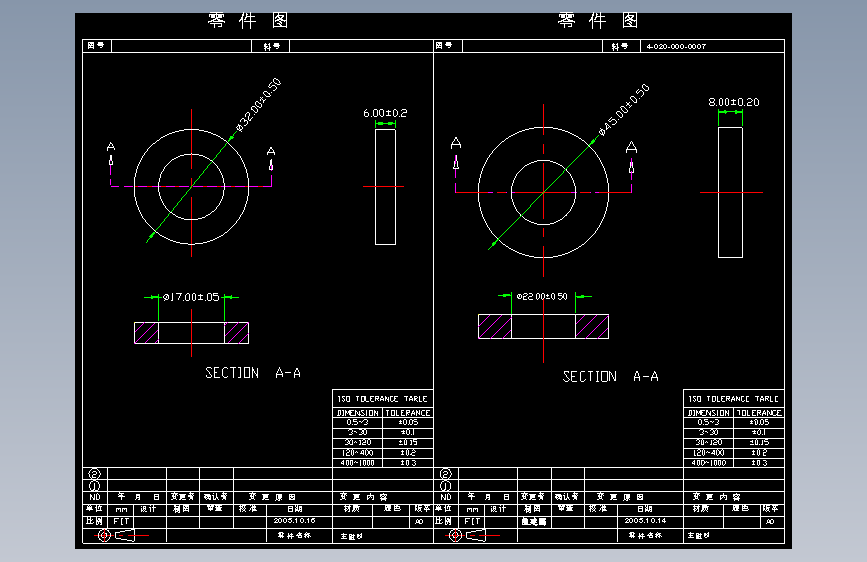Pick the 8.00±0.20 thickness dimension
This screenshot has height=562, width=867.
(x=734, y=102)
